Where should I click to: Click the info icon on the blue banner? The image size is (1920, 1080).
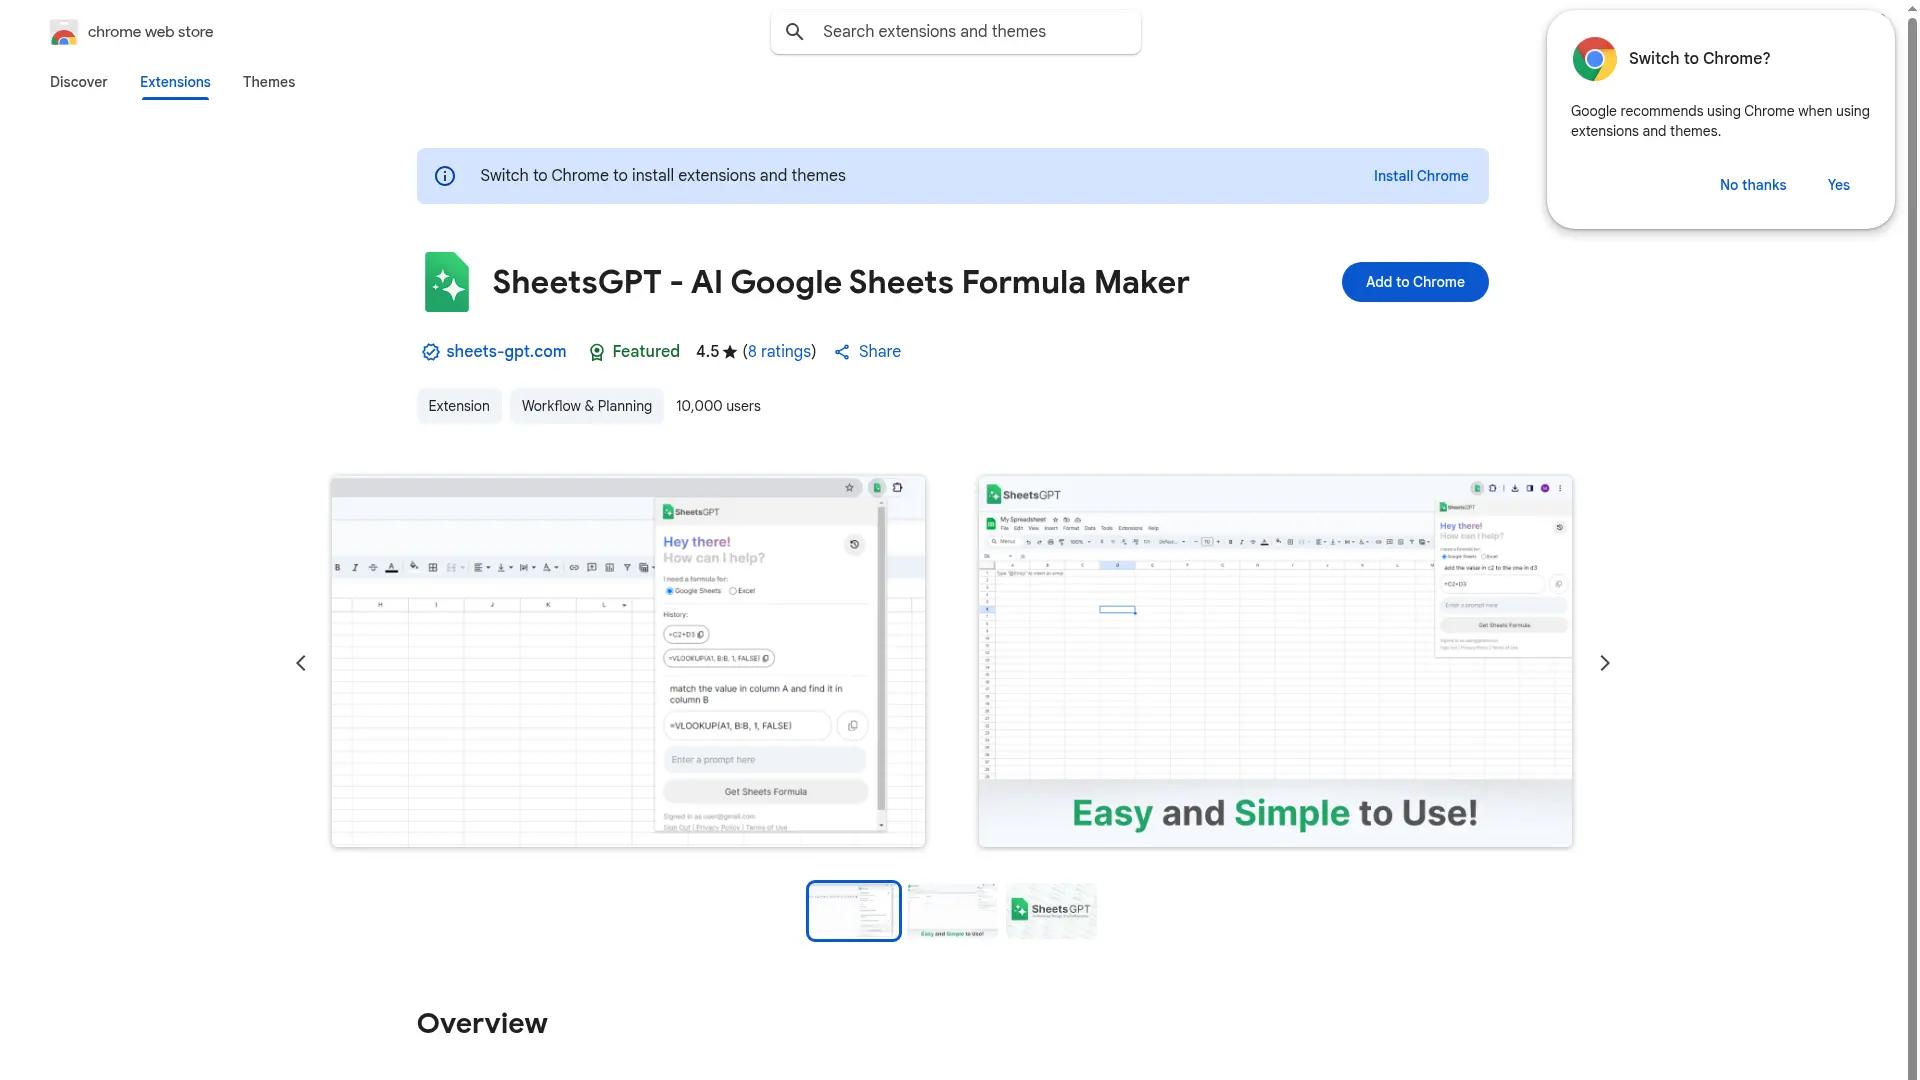[x=444, y=175]
